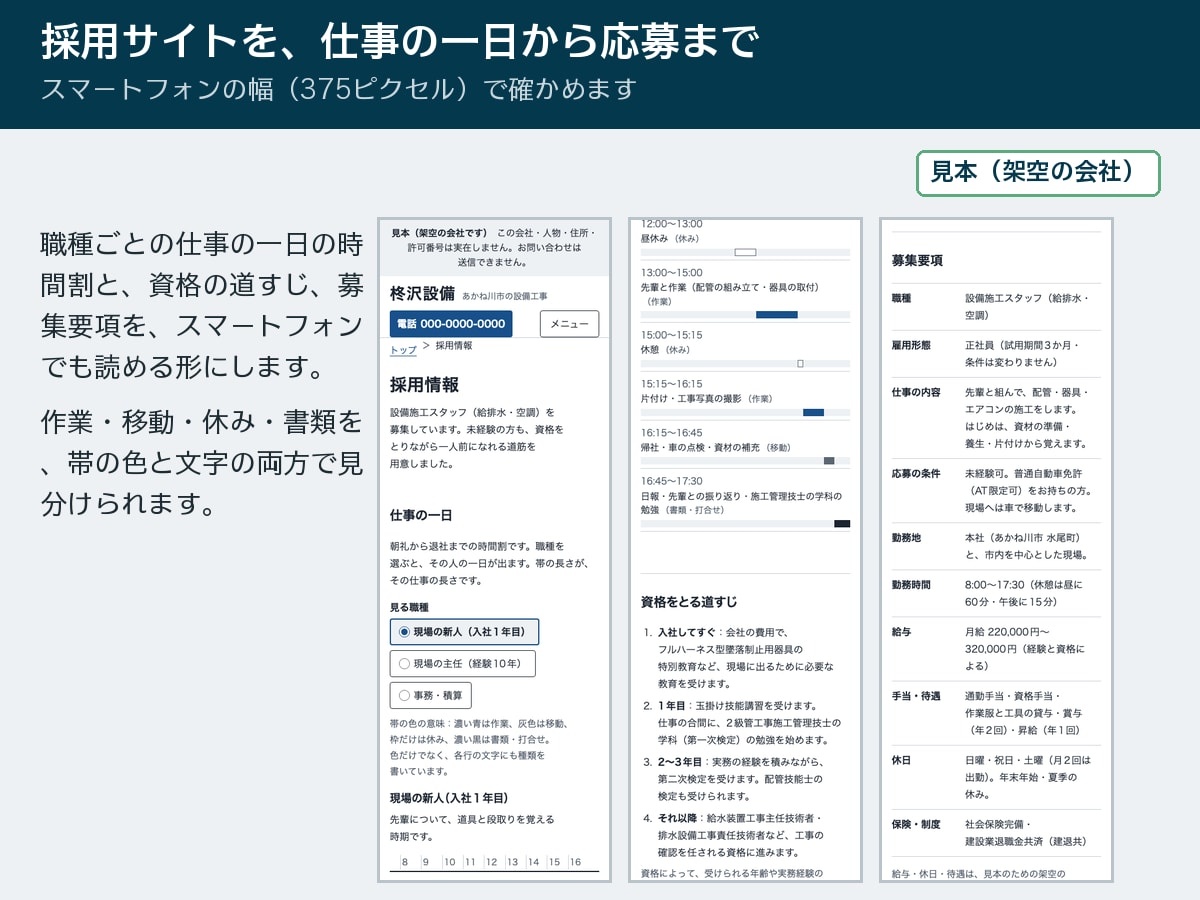Click the 16:15〜16:45 帰社 entry
This screenshot has width=1200, height=900.
[745, 446]
